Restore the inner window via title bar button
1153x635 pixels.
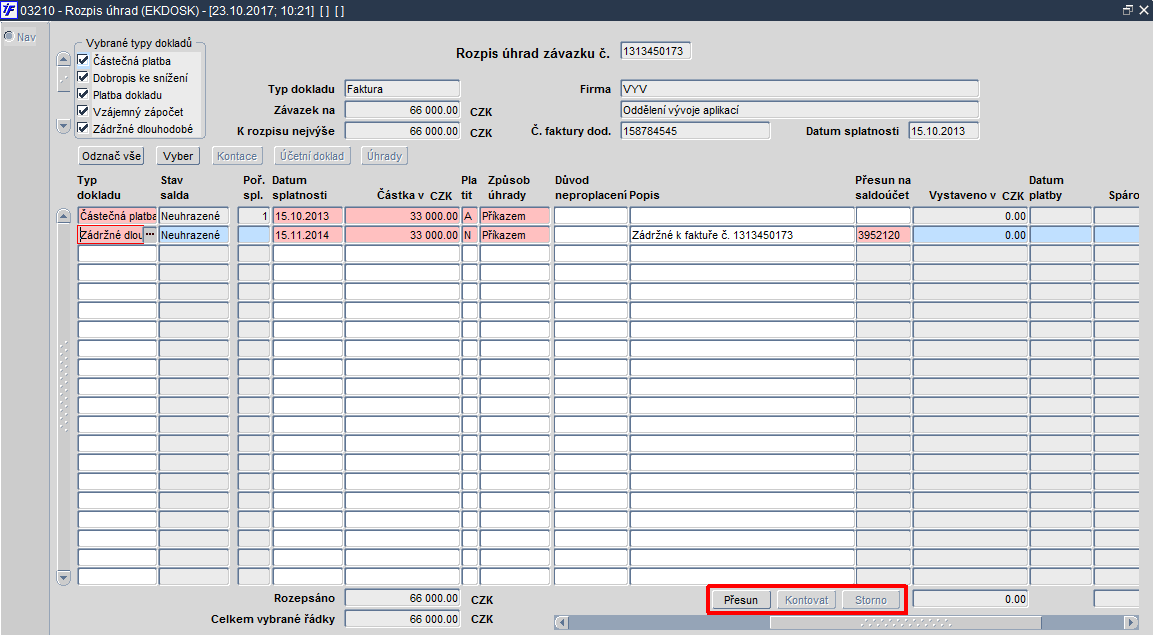coord(1128,10)
